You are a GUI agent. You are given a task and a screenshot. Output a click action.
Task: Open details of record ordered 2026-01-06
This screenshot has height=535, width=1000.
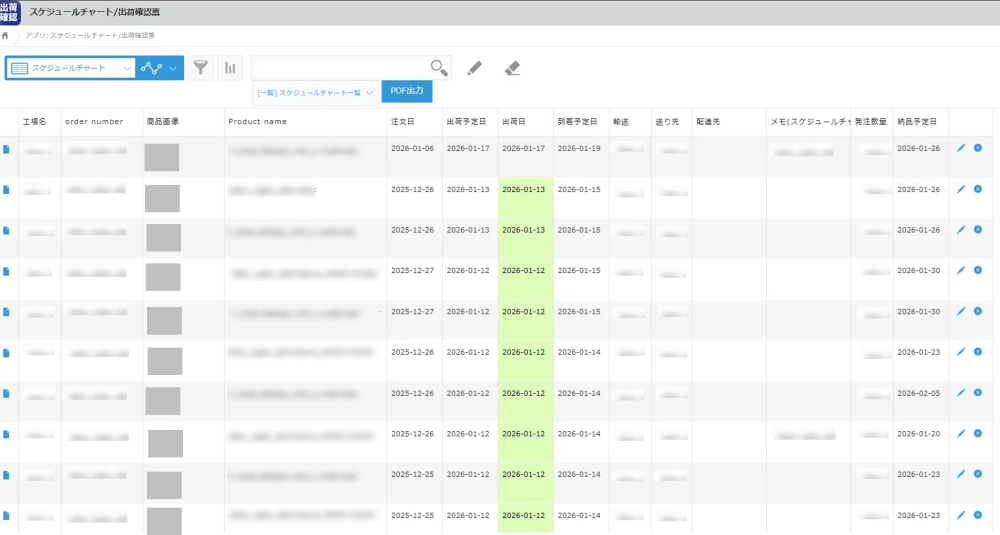coord(6,149)
